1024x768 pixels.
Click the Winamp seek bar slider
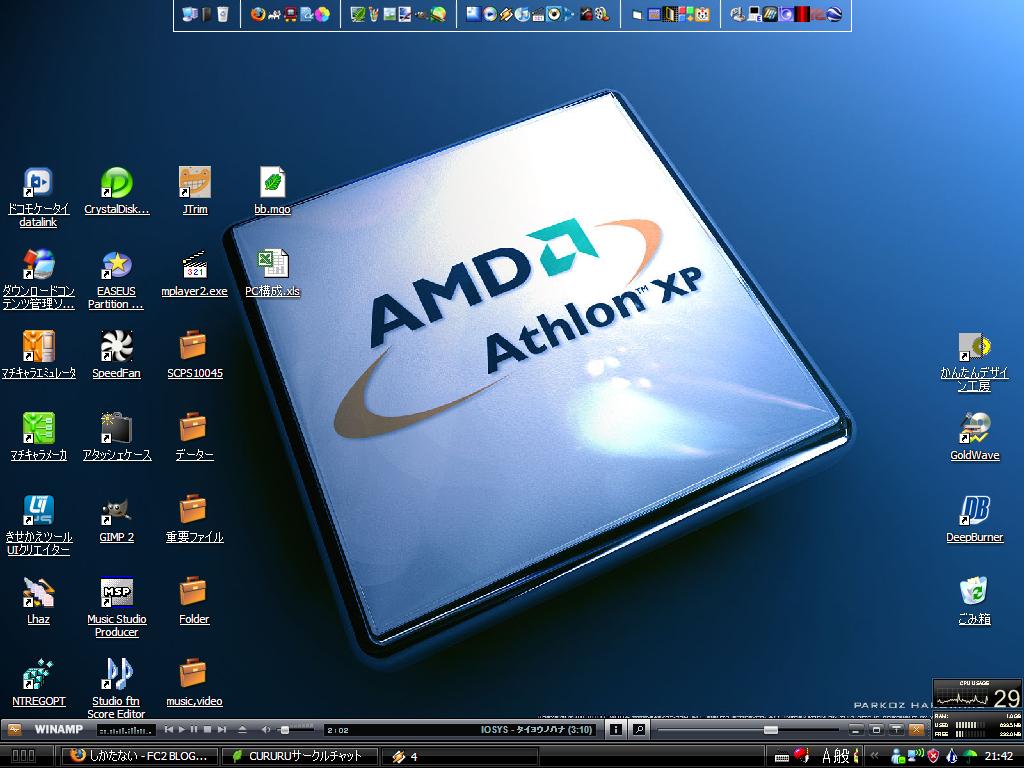point(771,729)
